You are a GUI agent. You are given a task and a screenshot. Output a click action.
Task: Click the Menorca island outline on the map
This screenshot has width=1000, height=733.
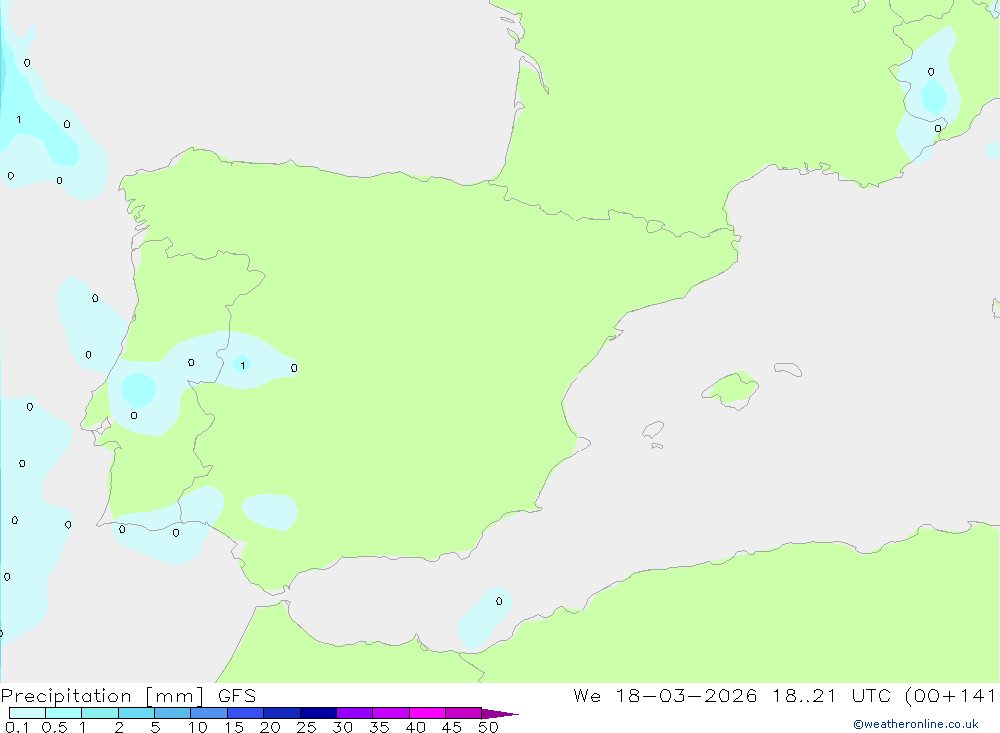788,369
